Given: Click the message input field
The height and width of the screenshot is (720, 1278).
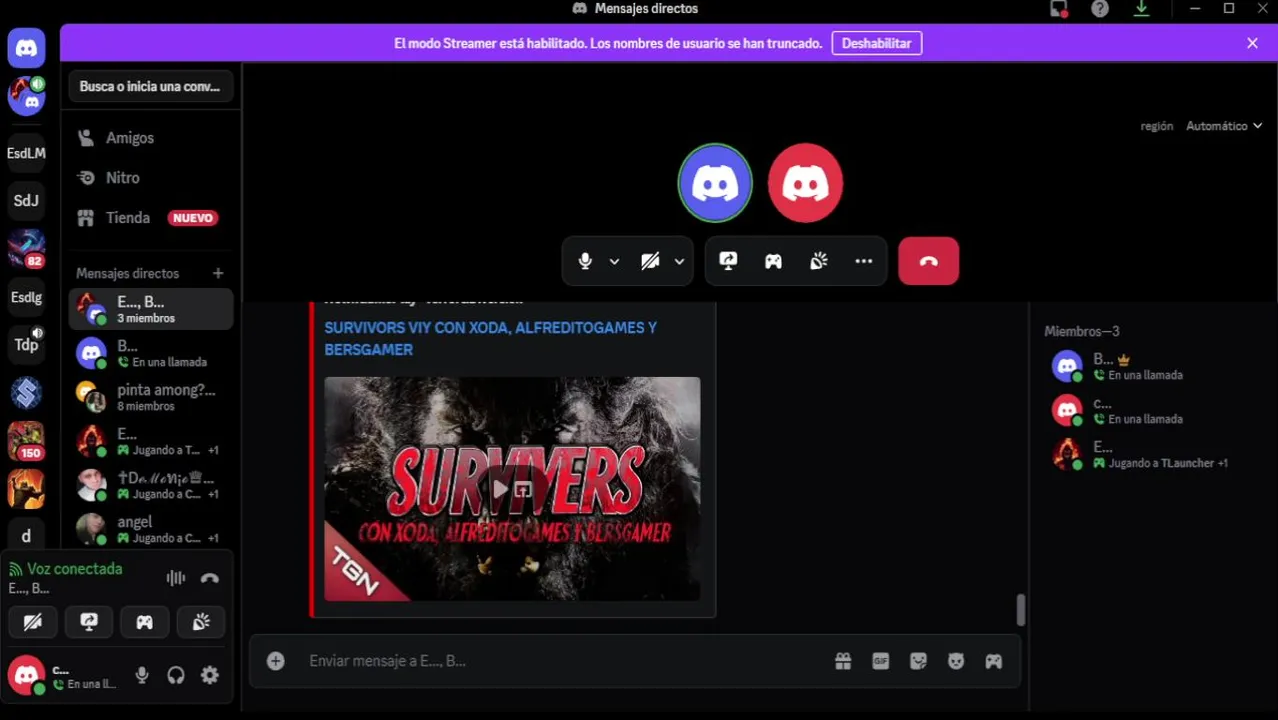Looking at the screenshot, I should pyautogui.click(x=565, y=661).
